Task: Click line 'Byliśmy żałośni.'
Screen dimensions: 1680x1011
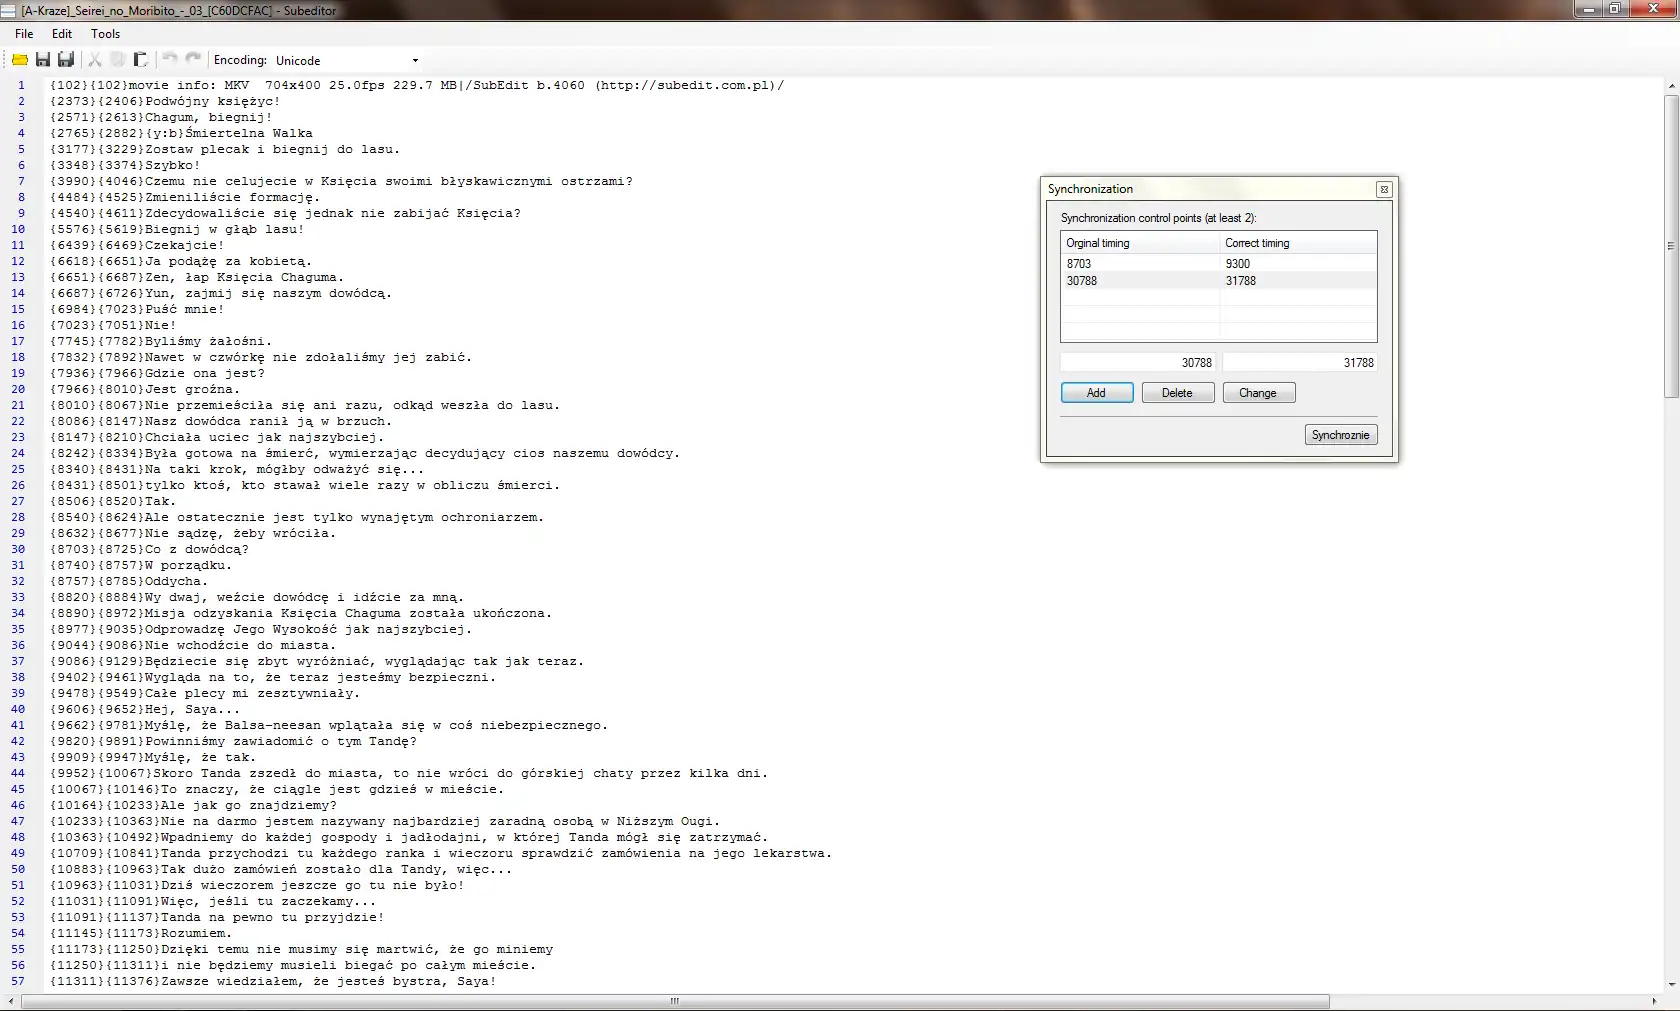Action: tap(161, 341)
